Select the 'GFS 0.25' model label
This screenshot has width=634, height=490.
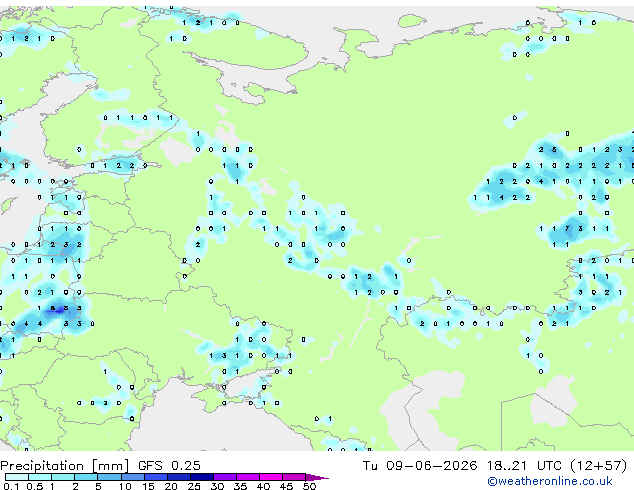click(x=169, y=466)
